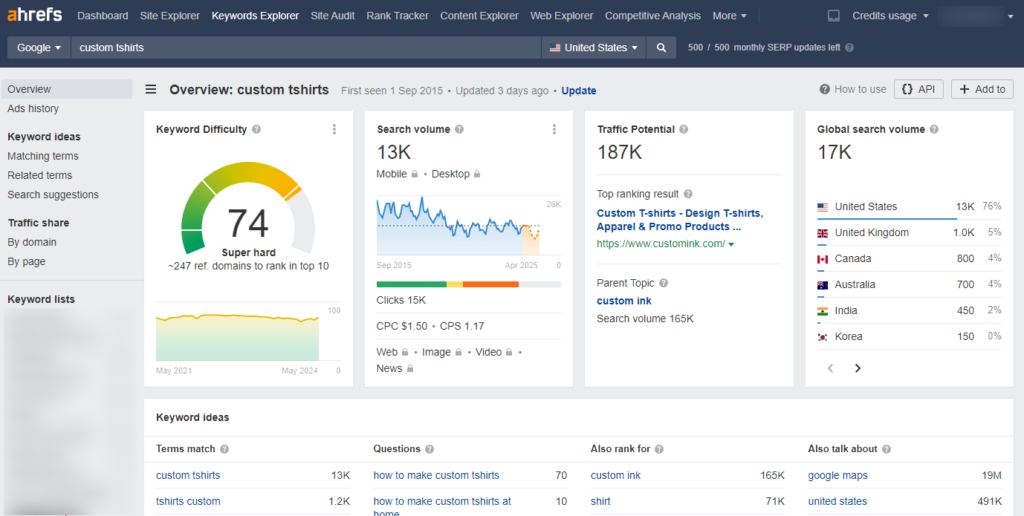Expand the More menu

(729, 16)
